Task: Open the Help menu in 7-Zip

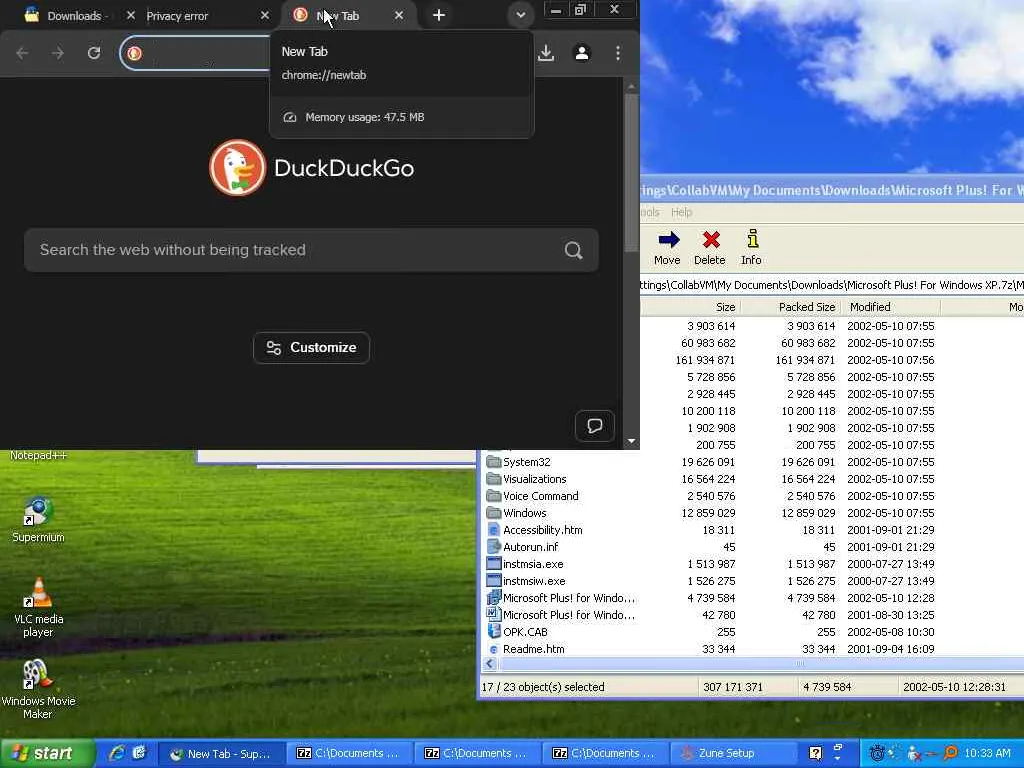Action: click(x=681, y=212)
